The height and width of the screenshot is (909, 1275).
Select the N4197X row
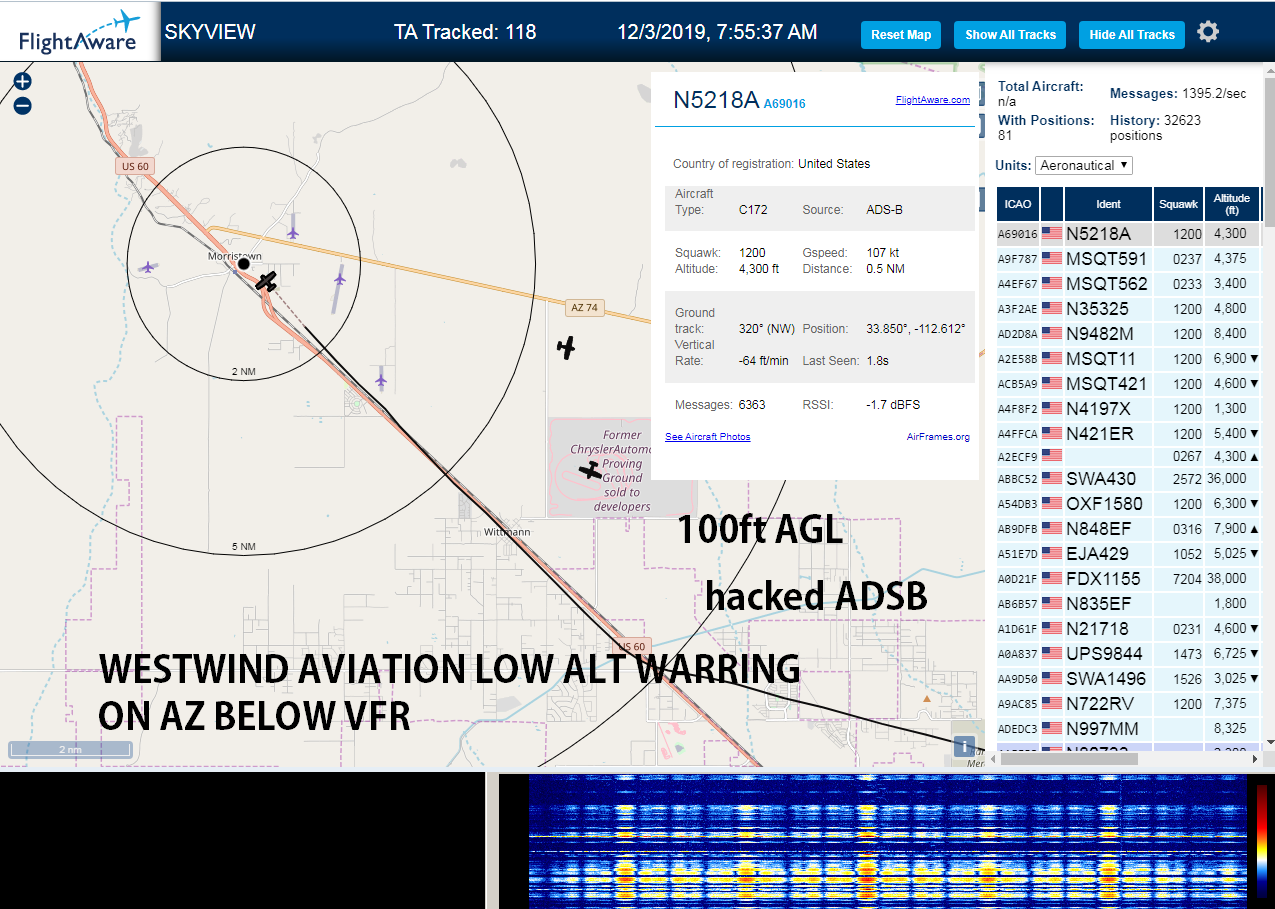tap(1128, 409)
